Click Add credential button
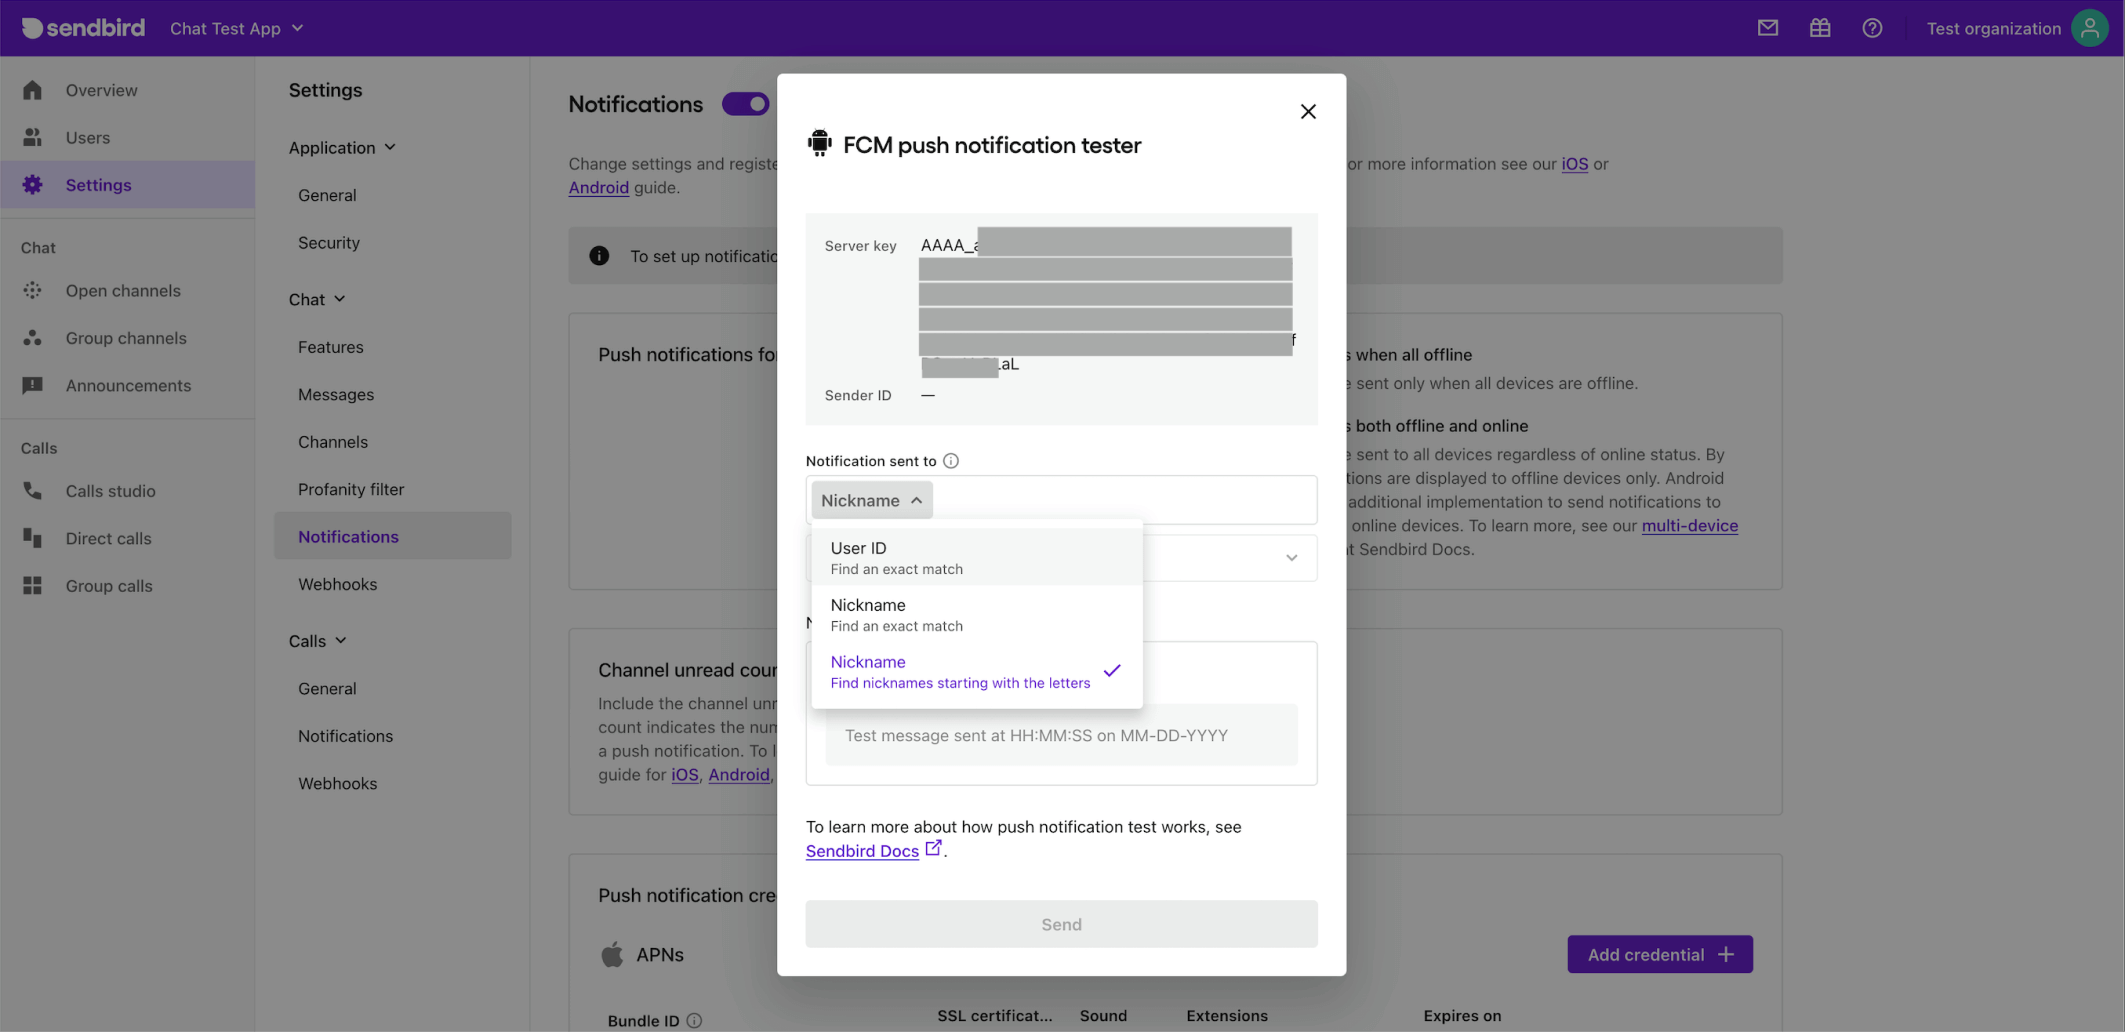Image resolution: width=2125 pixels, height=1032 pixels. [x=1660, y=954]
